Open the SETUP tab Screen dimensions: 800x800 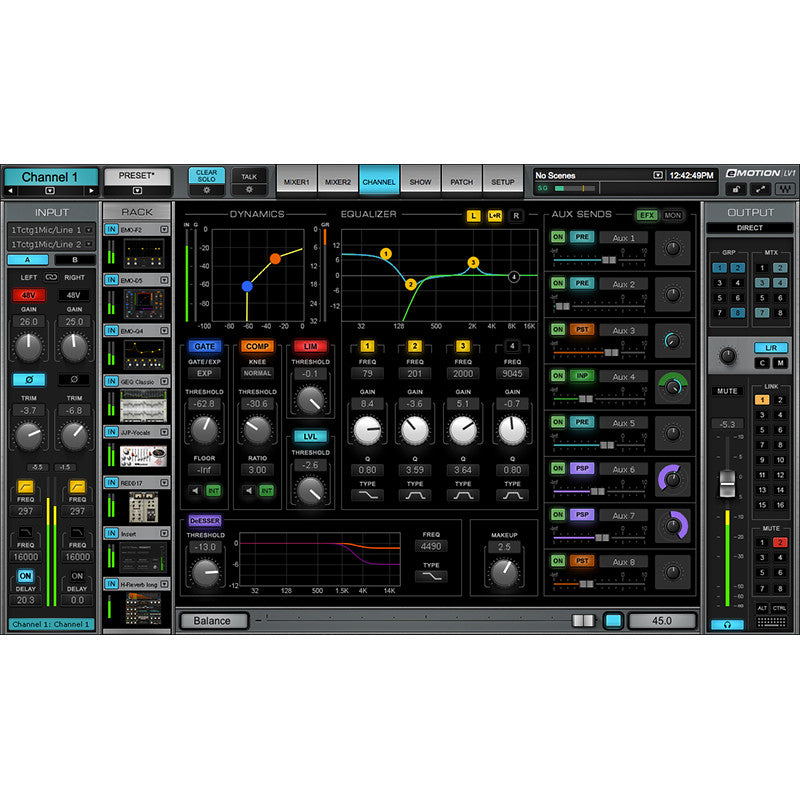[x=502, y=182]
